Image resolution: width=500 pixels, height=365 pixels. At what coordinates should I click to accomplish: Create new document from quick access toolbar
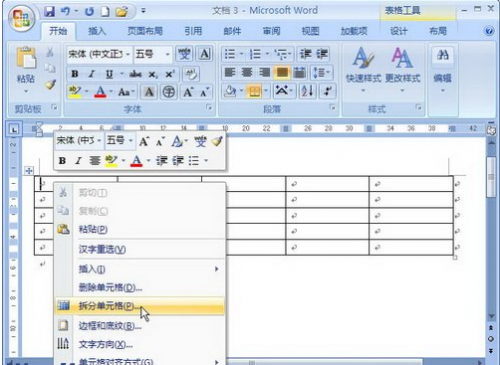pyautogui.click(x=105, y=12)
